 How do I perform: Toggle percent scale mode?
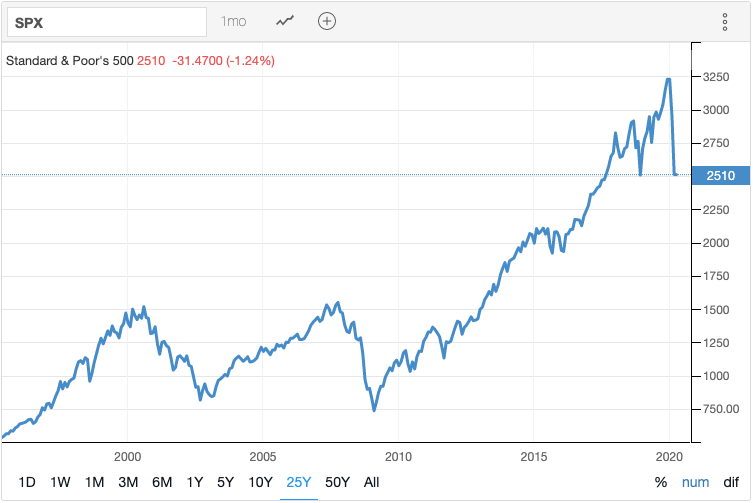click(661, 482)
